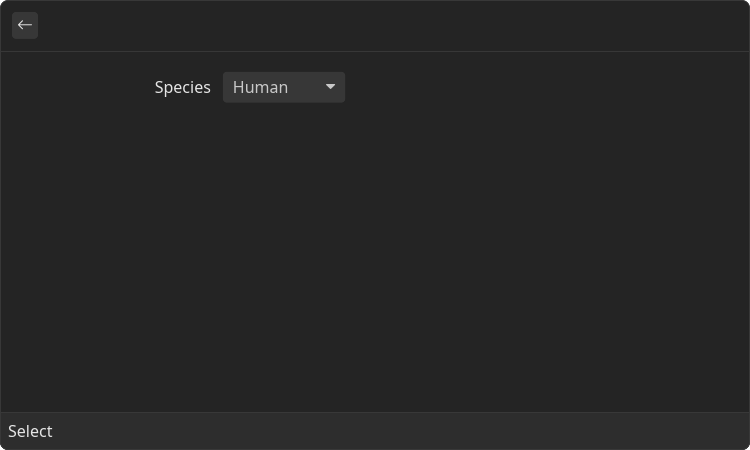Click the word Human

(260, 87)
